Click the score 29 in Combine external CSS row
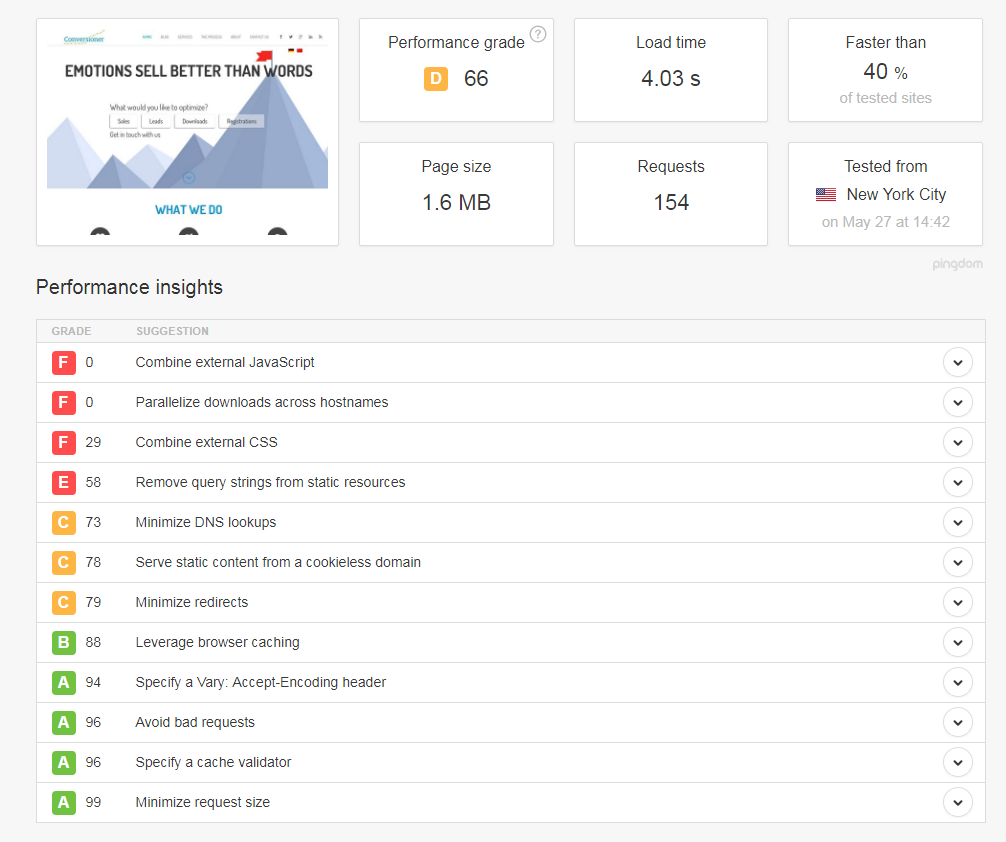The image size is (1006, 842). click(93, 442)
